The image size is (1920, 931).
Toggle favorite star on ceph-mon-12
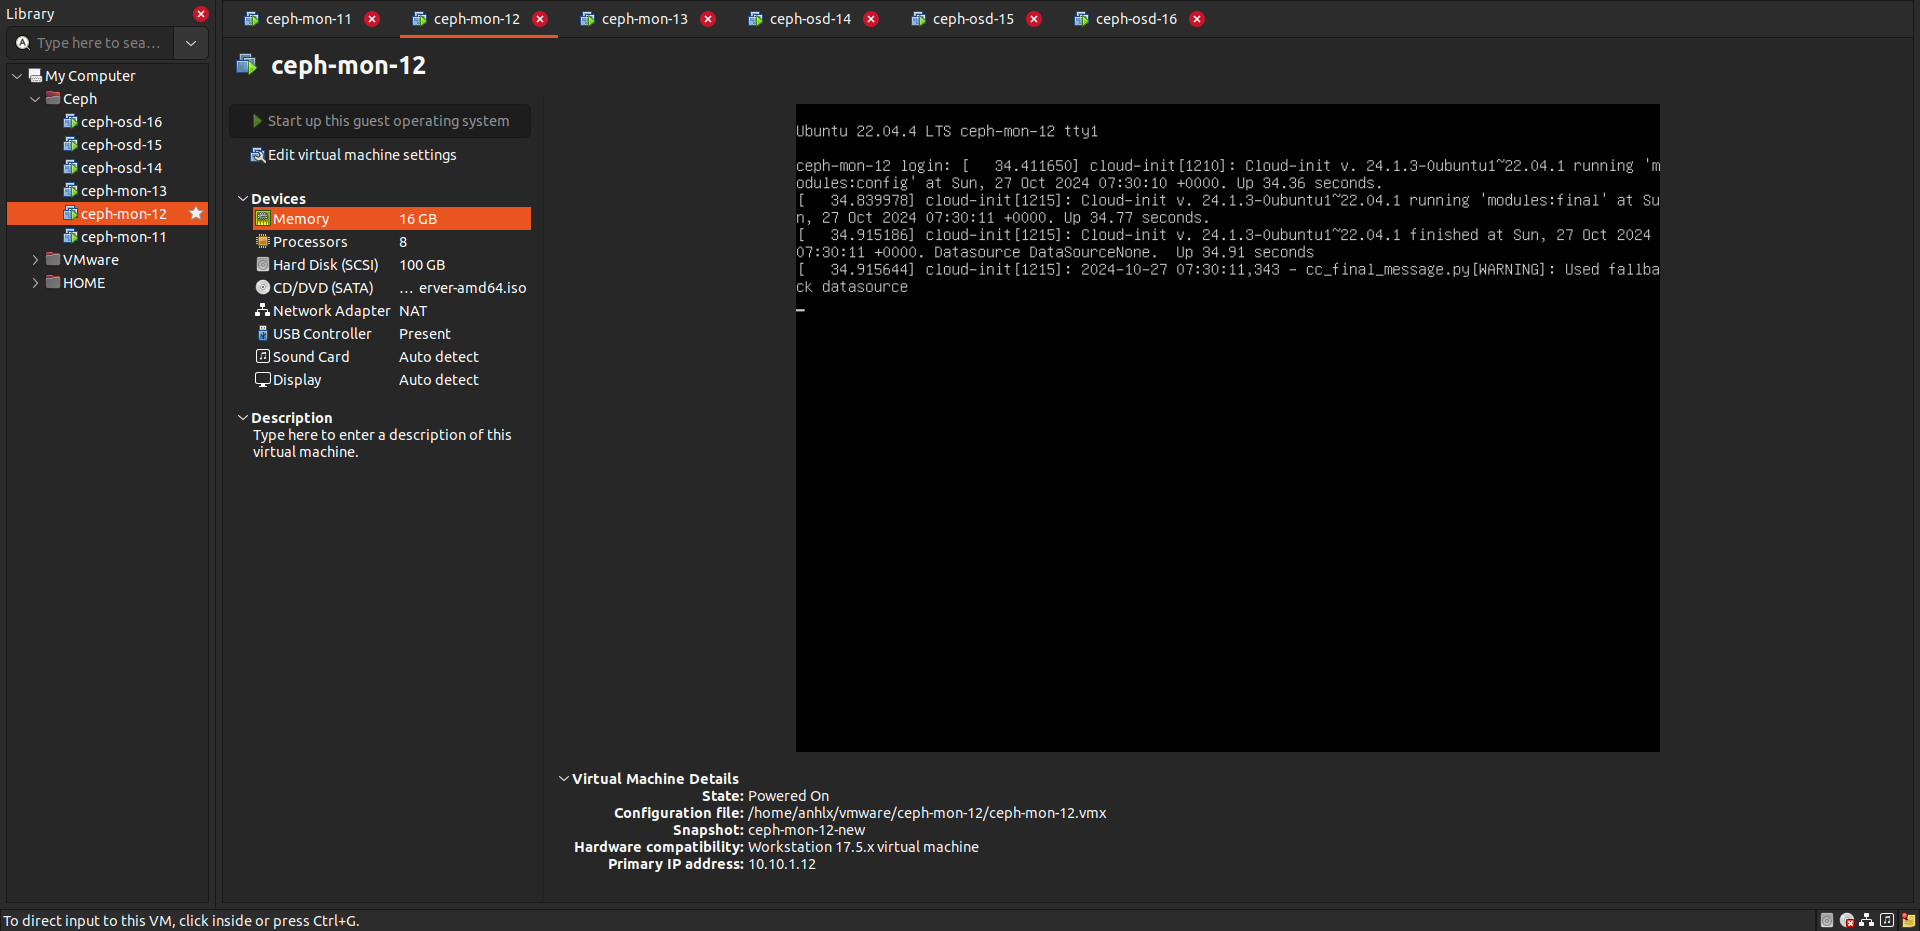coord(196,213)
